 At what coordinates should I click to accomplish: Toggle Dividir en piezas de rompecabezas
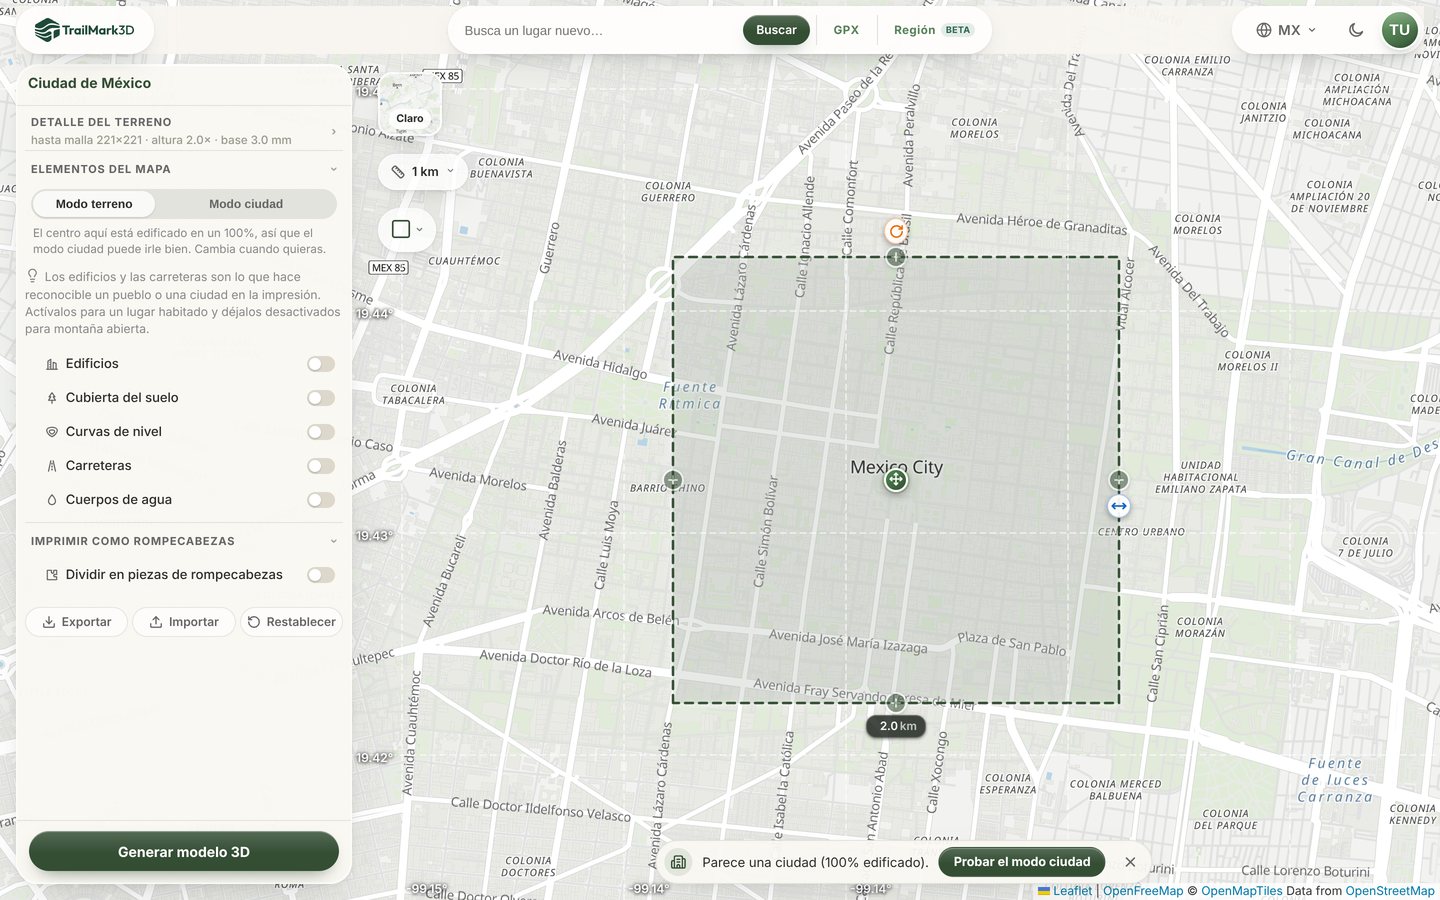click(x=321, y=575)
